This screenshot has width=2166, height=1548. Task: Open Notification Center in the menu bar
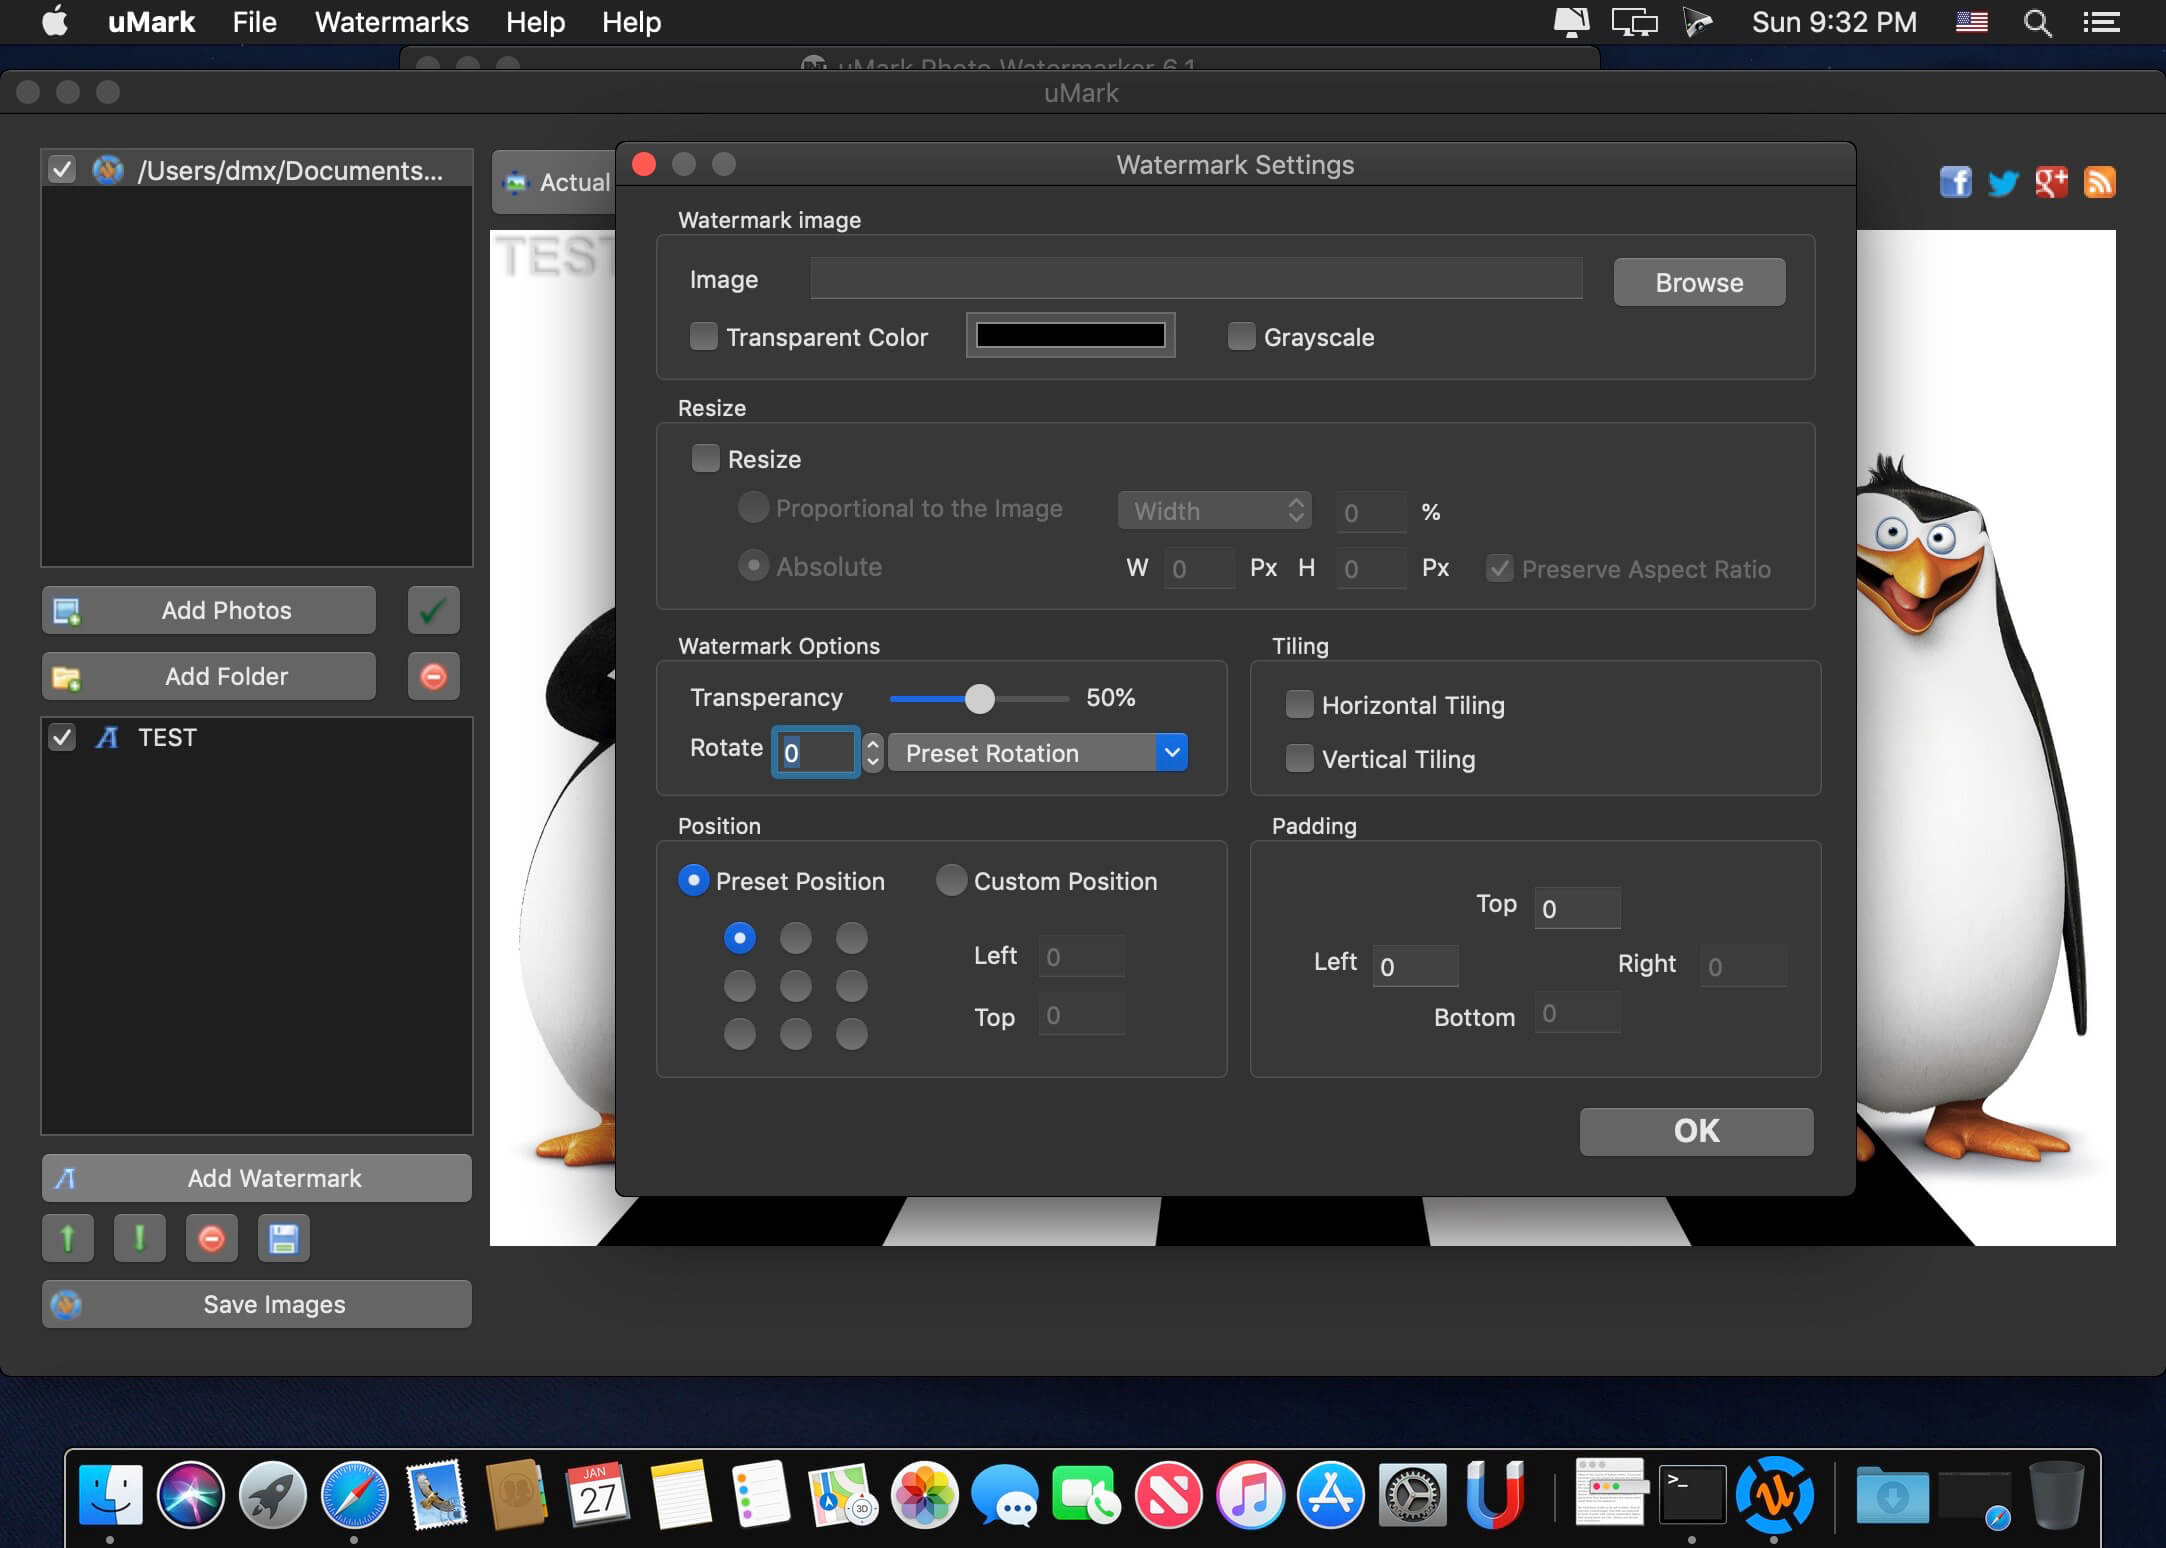click(x=2101, y=22)
